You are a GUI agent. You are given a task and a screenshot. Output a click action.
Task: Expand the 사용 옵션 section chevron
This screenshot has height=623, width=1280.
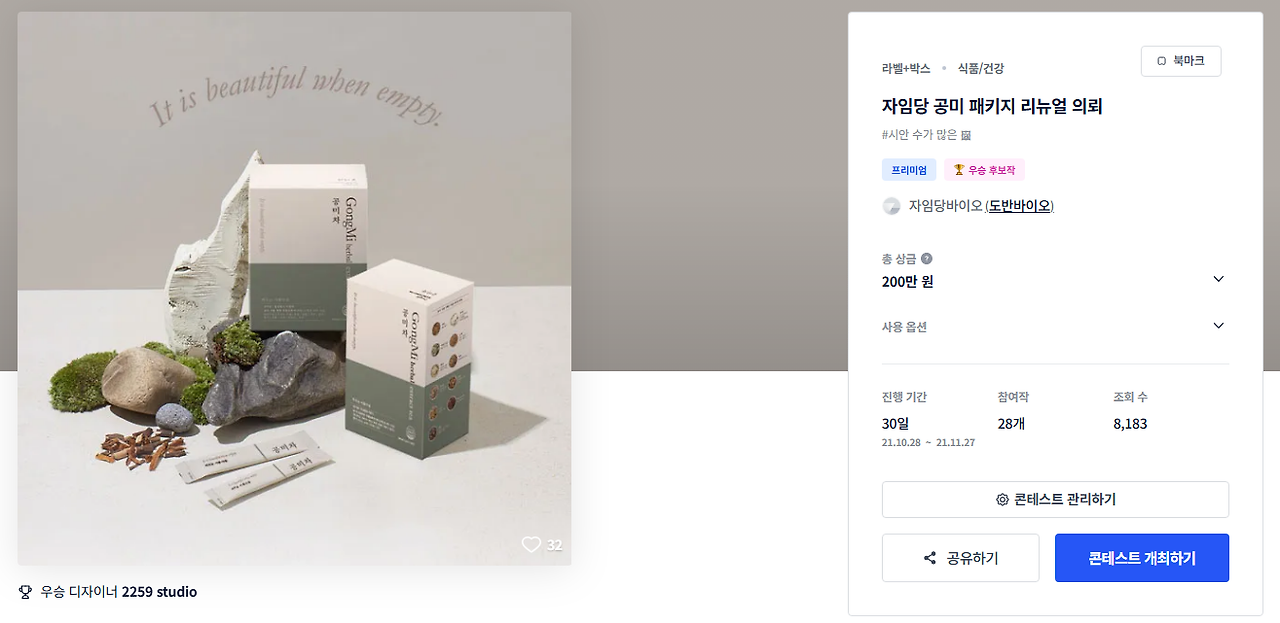(1218, 326)
